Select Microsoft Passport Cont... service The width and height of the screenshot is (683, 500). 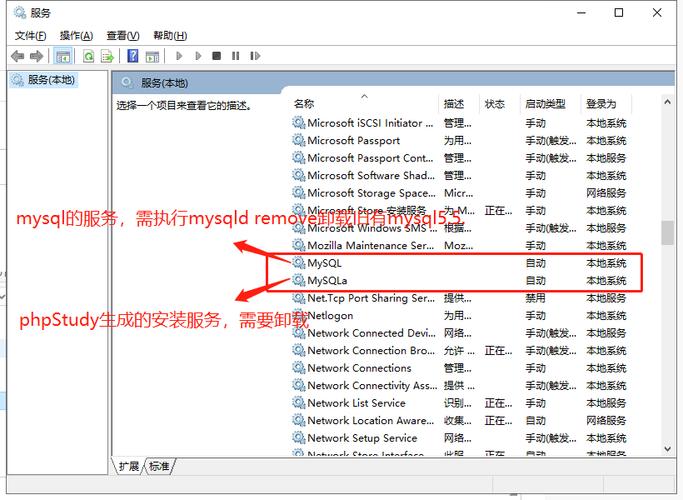tap(461, 158)
